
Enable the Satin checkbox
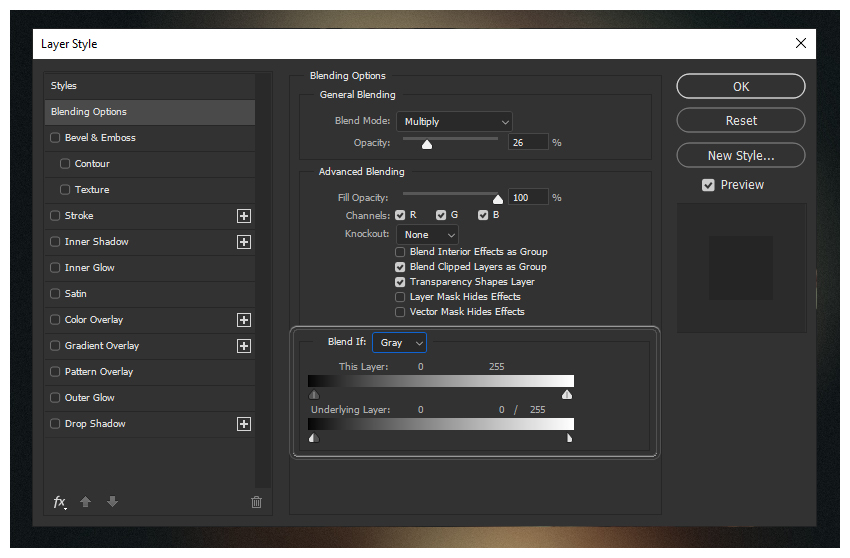(x=55, y=294)
